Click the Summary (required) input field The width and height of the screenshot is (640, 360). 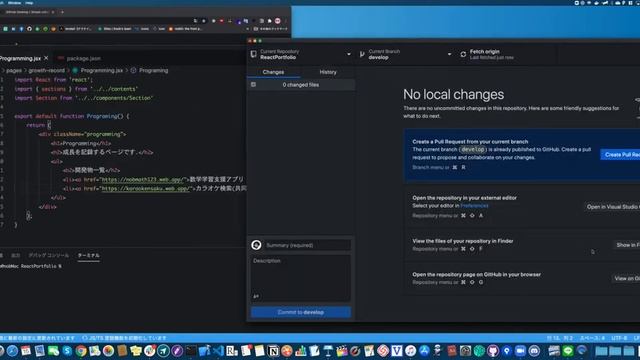coord(308,245)
